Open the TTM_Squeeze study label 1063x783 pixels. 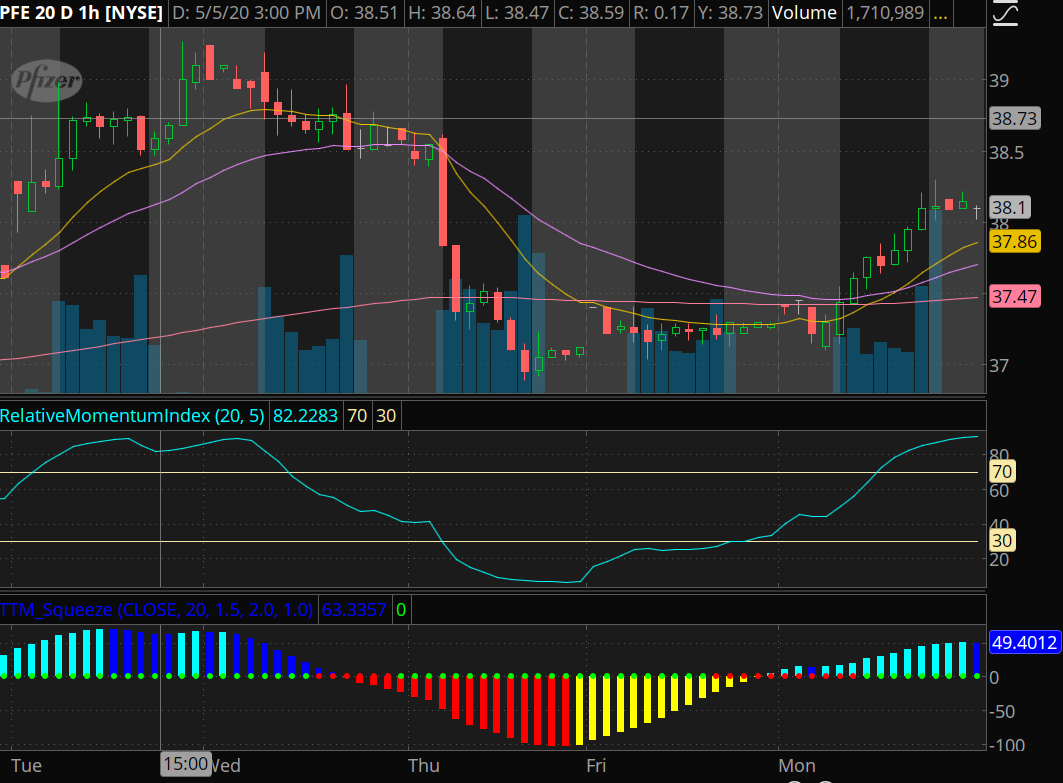coord(157,609)
